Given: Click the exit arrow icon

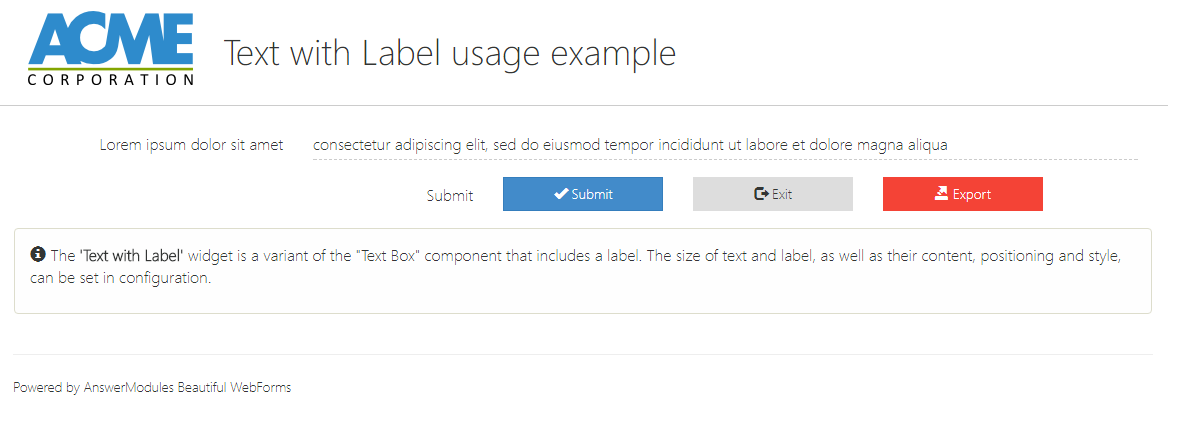Looking at the screenshot, I should click(761, 194).
